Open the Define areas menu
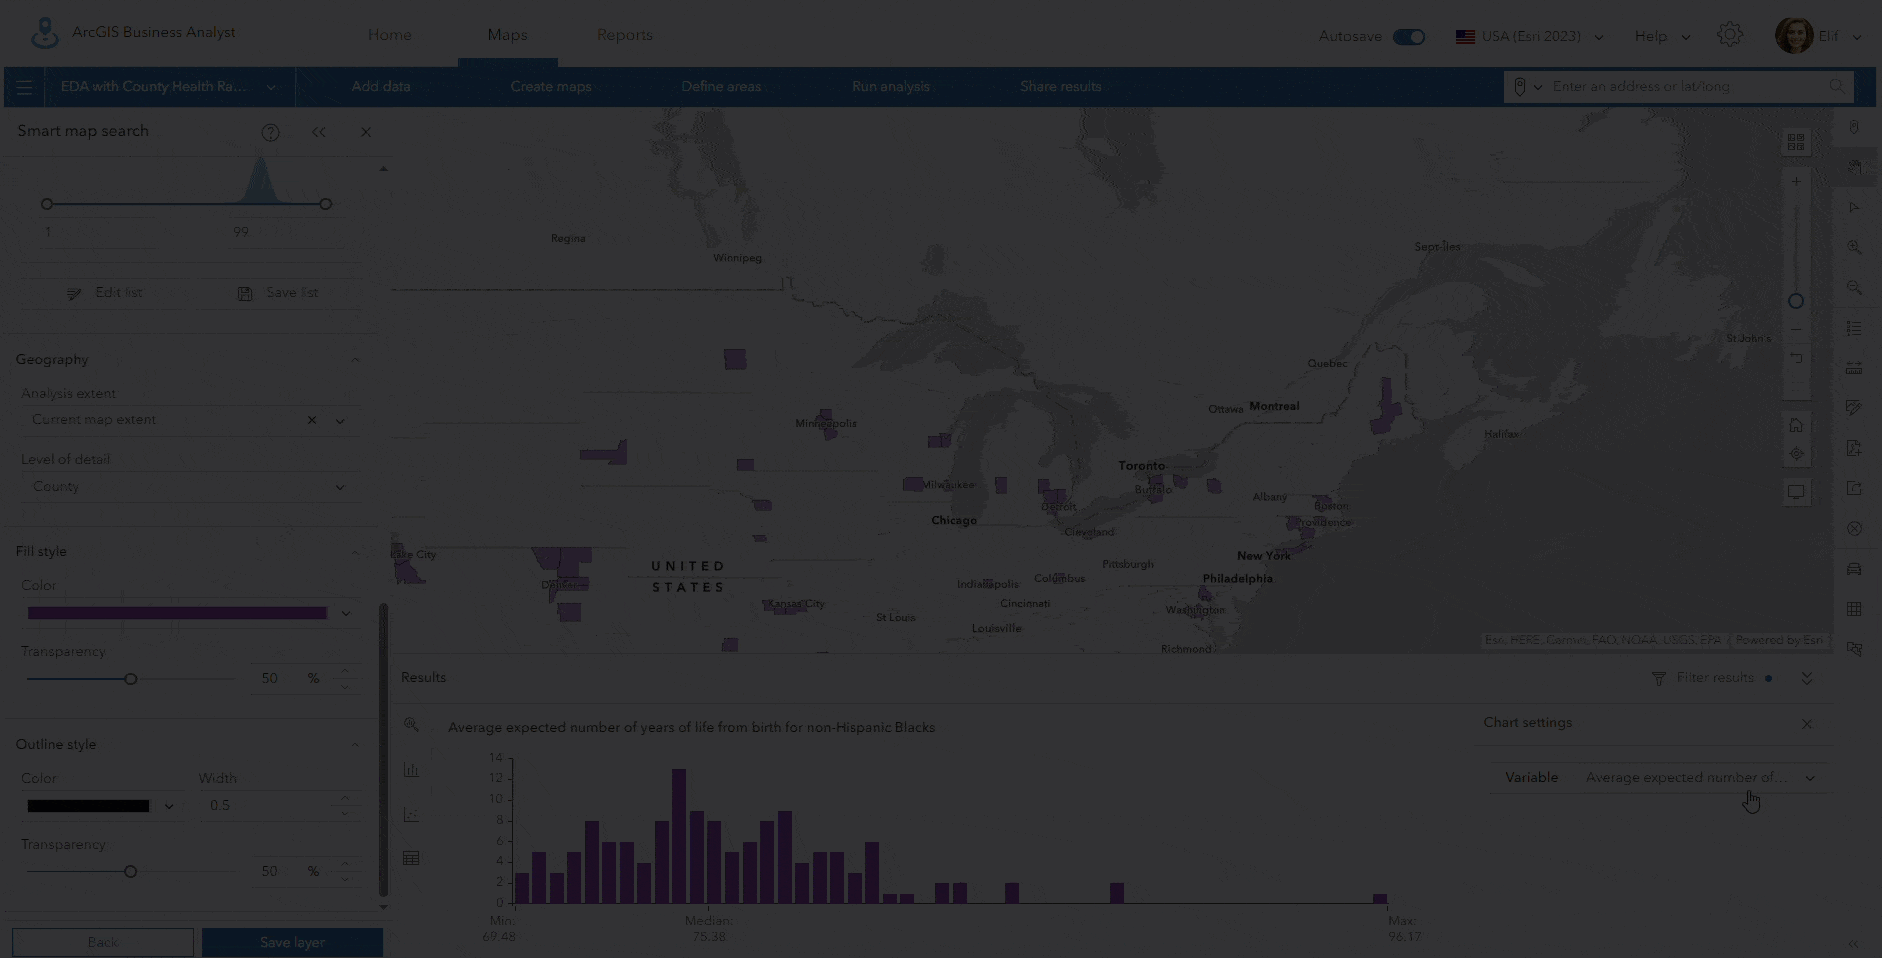Image resolution: width=1882 pixels, height=958 pixels. pyautogui.click(x=721, y=87)
